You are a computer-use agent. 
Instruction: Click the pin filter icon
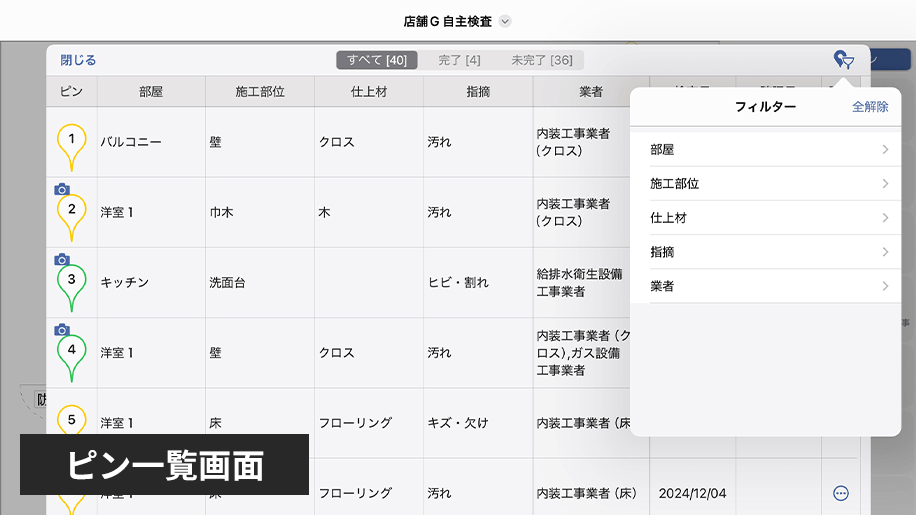[x=844, y=60]
